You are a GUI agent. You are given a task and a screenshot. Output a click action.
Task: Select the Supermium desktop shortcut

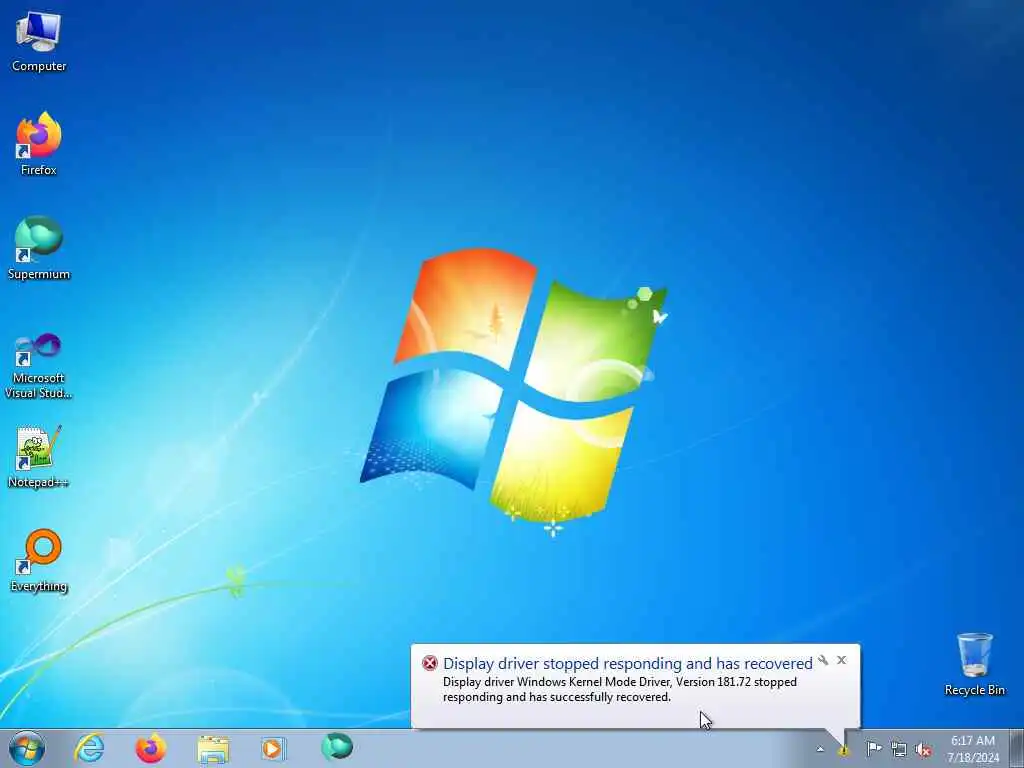(x=39, y=248)
